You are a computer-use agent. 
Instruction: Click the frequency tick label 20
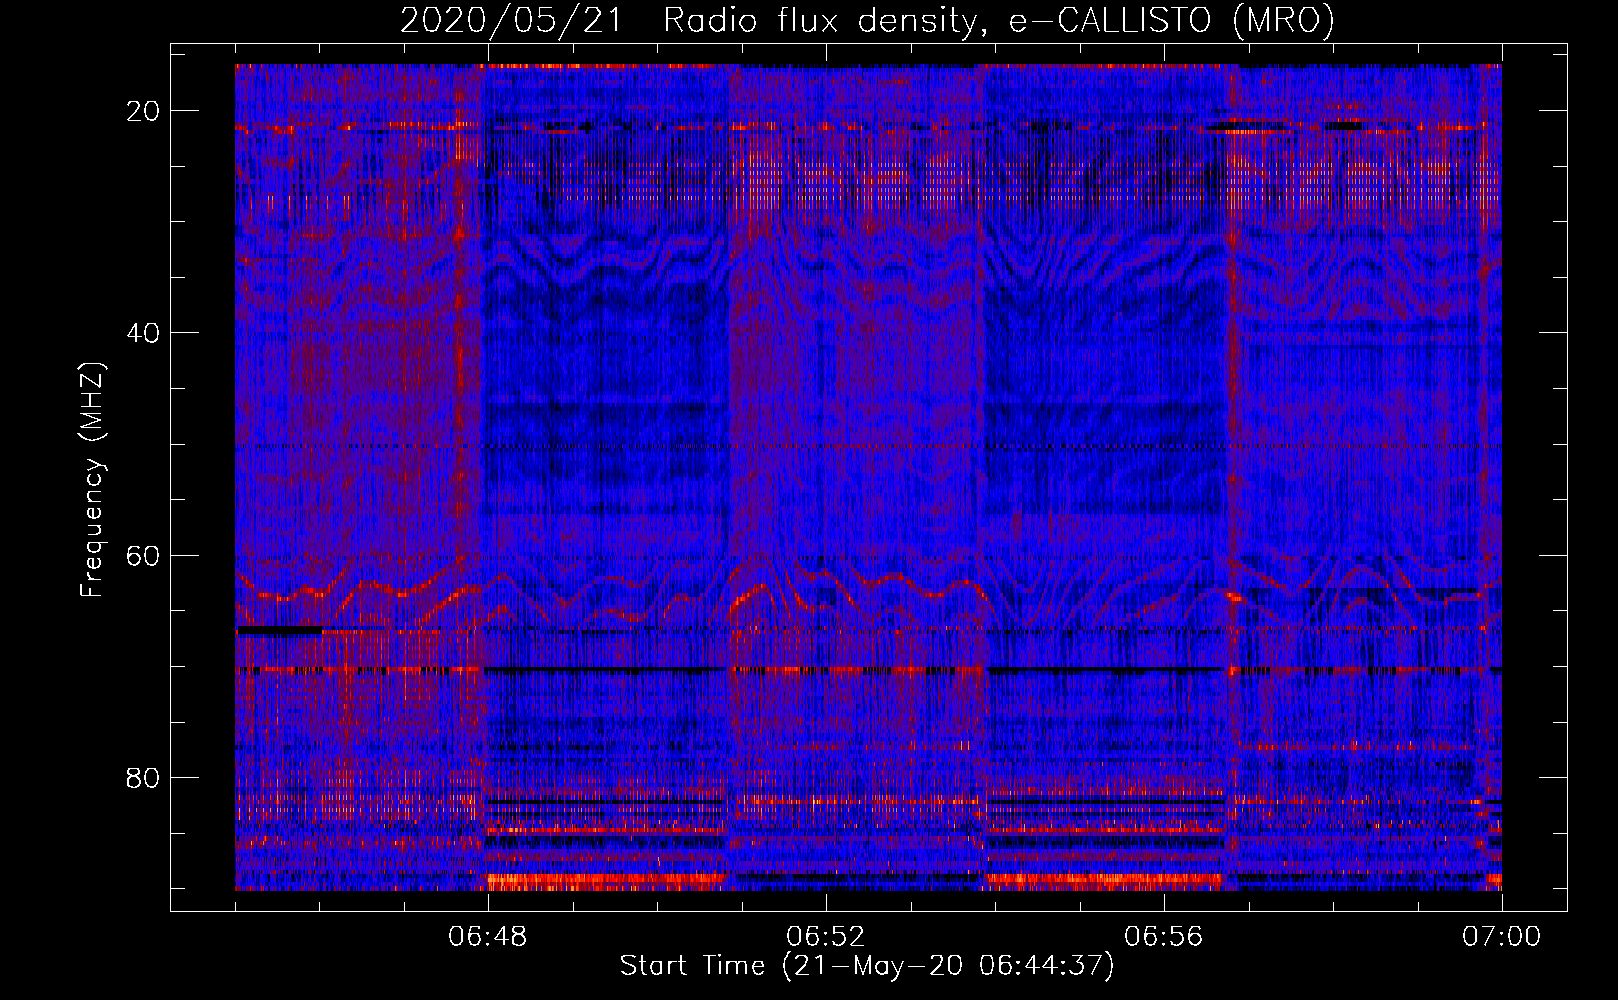(144, 111)
